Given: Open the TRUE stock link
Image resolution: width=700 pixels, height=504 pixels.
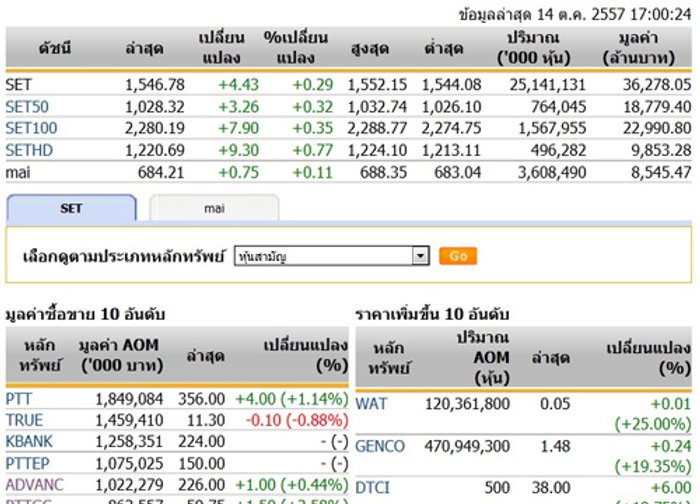Looking at the screenshot, I should click(x=24, y=420).
